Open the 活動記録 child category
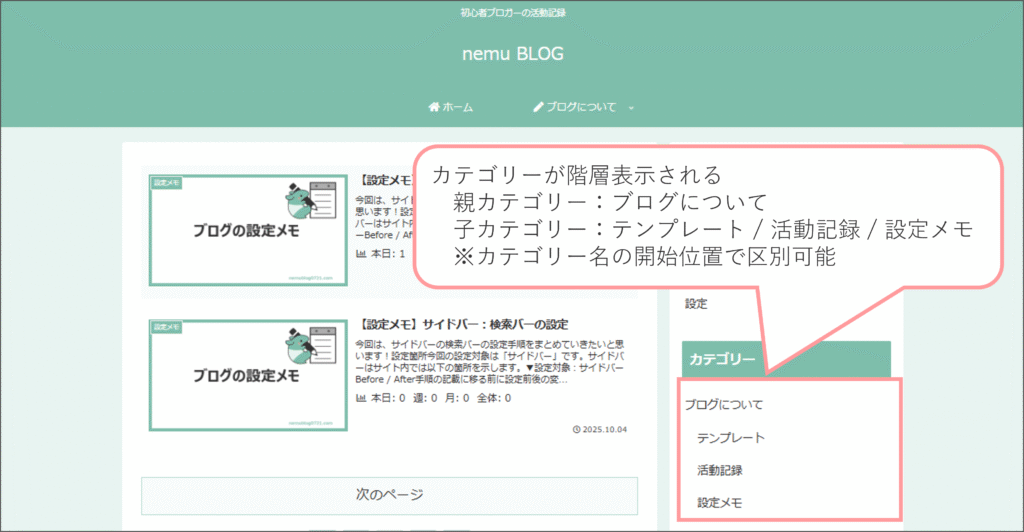The image size is (1024, 532). [x=719, y=469]
